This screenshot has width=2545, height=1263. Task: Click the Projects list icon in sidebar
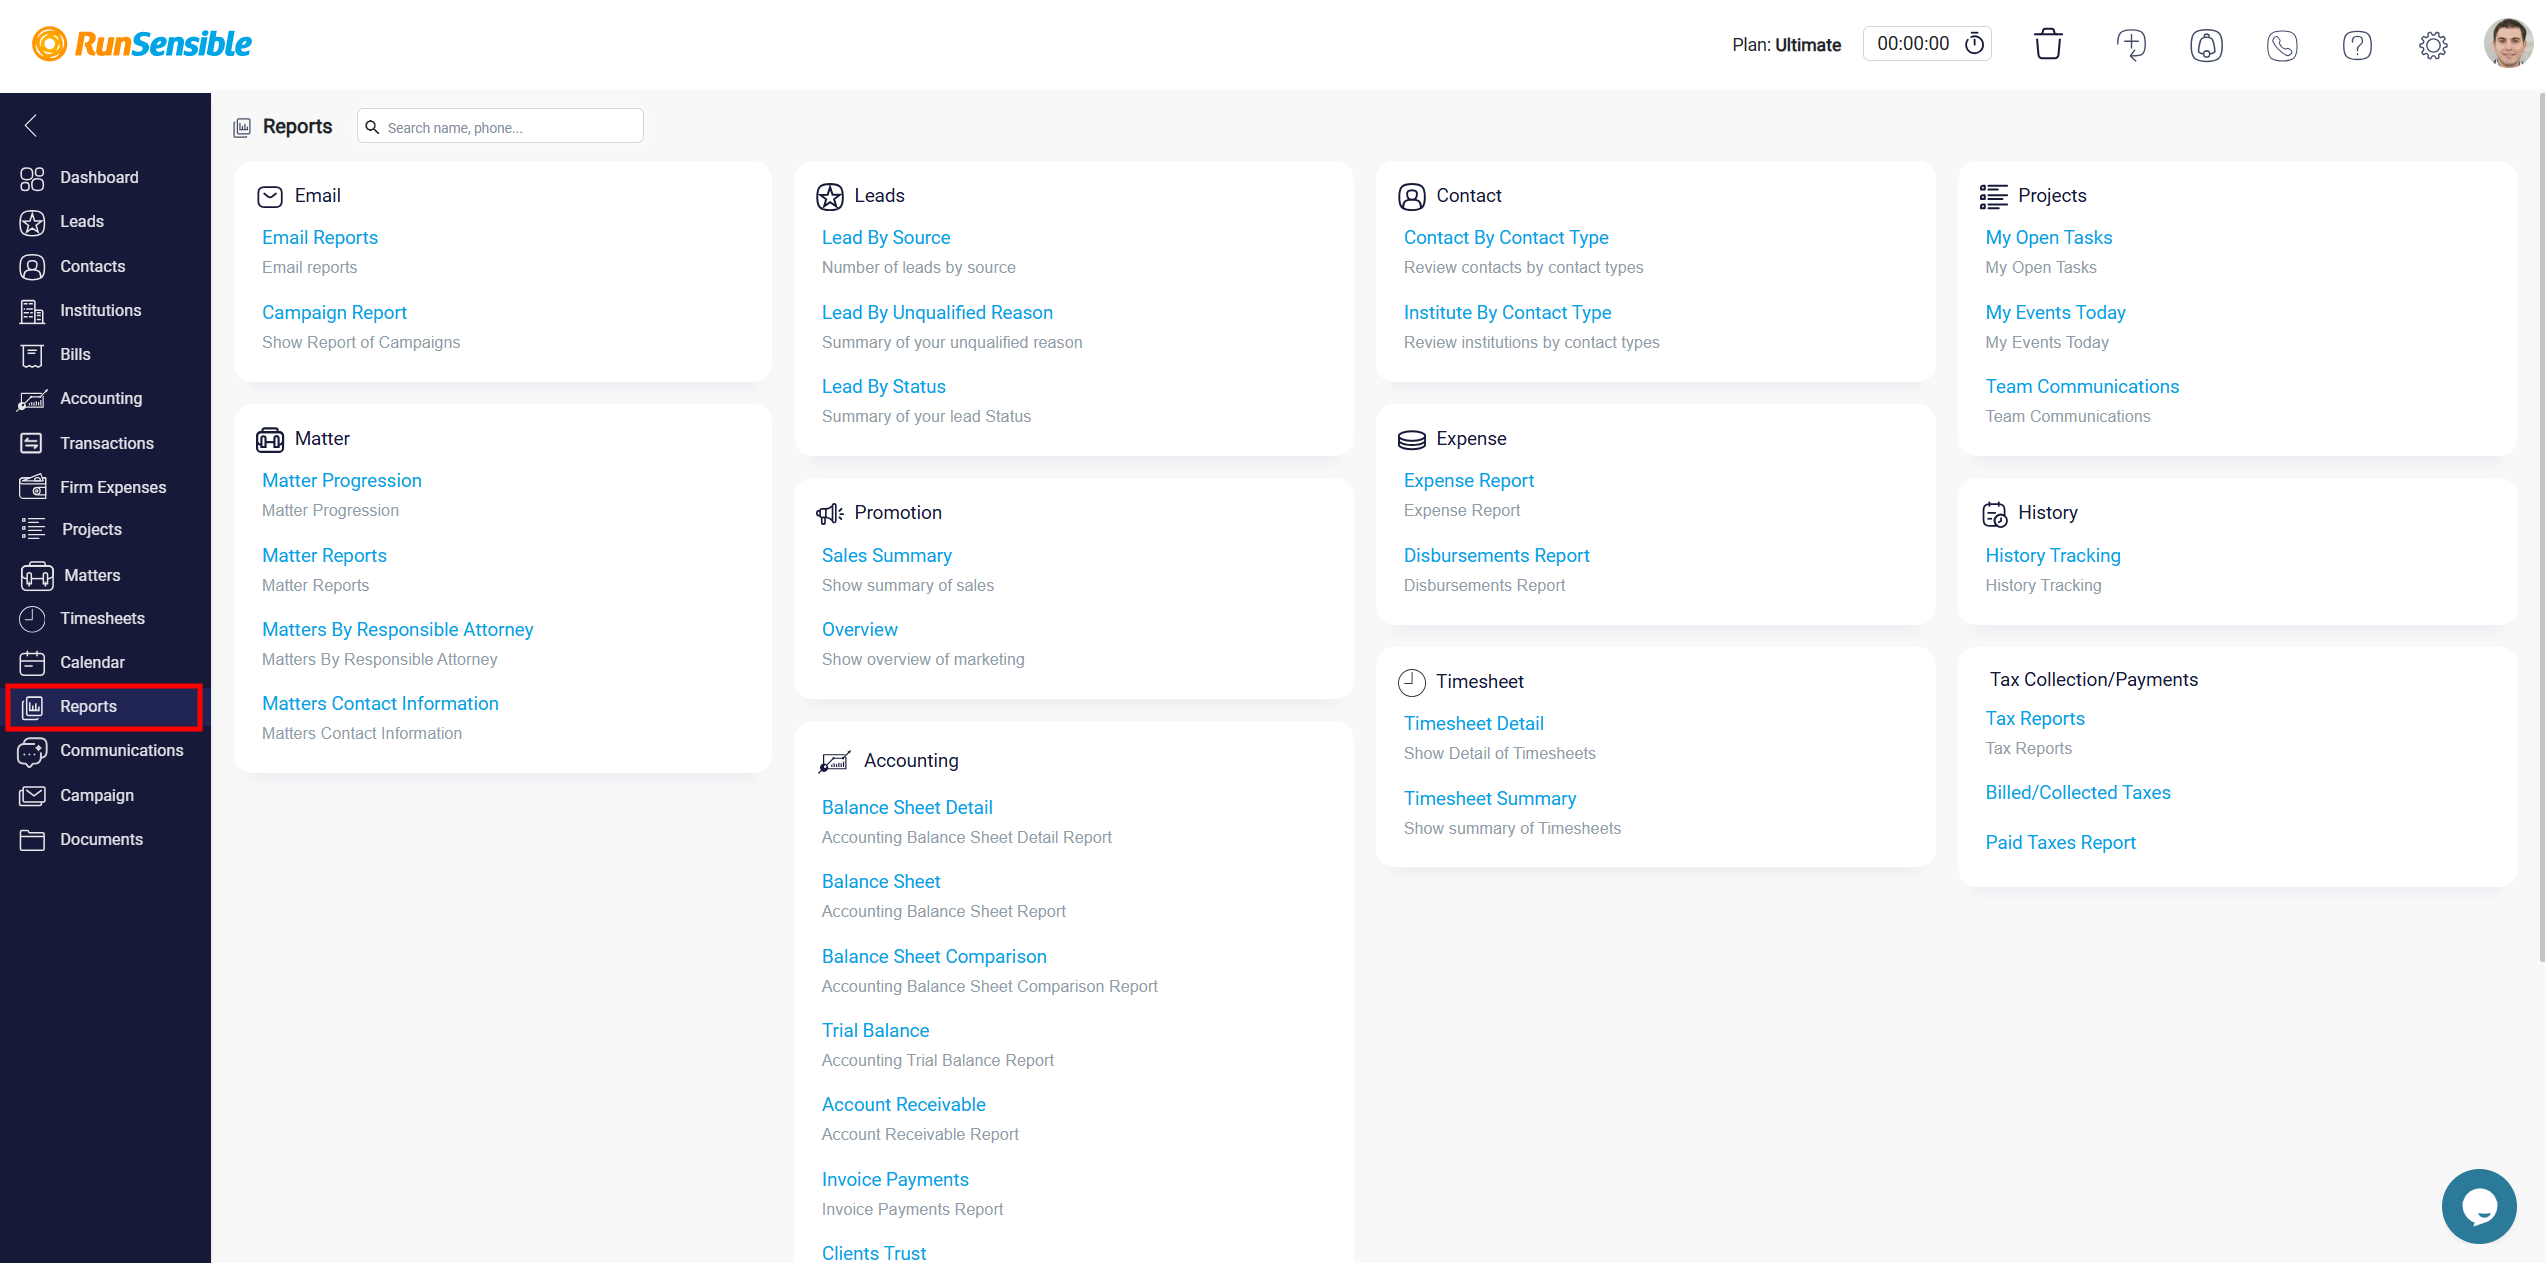33,529
